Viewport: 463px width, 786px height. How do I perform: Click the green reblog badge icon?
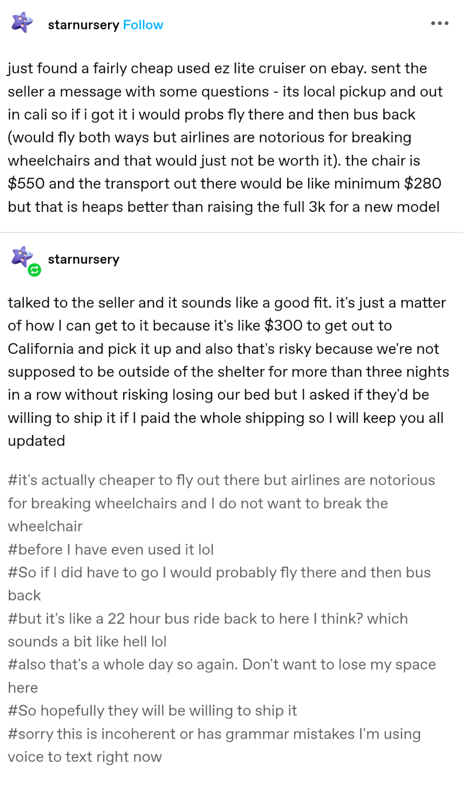35,270
